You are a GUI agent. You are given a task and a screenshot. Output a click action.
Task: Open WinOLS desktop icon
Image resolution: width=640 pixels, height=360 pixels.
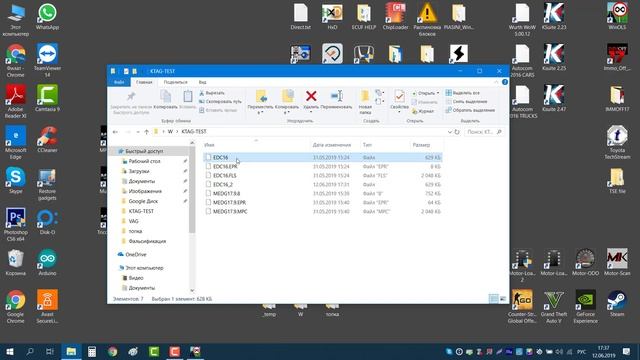[617, 16]
